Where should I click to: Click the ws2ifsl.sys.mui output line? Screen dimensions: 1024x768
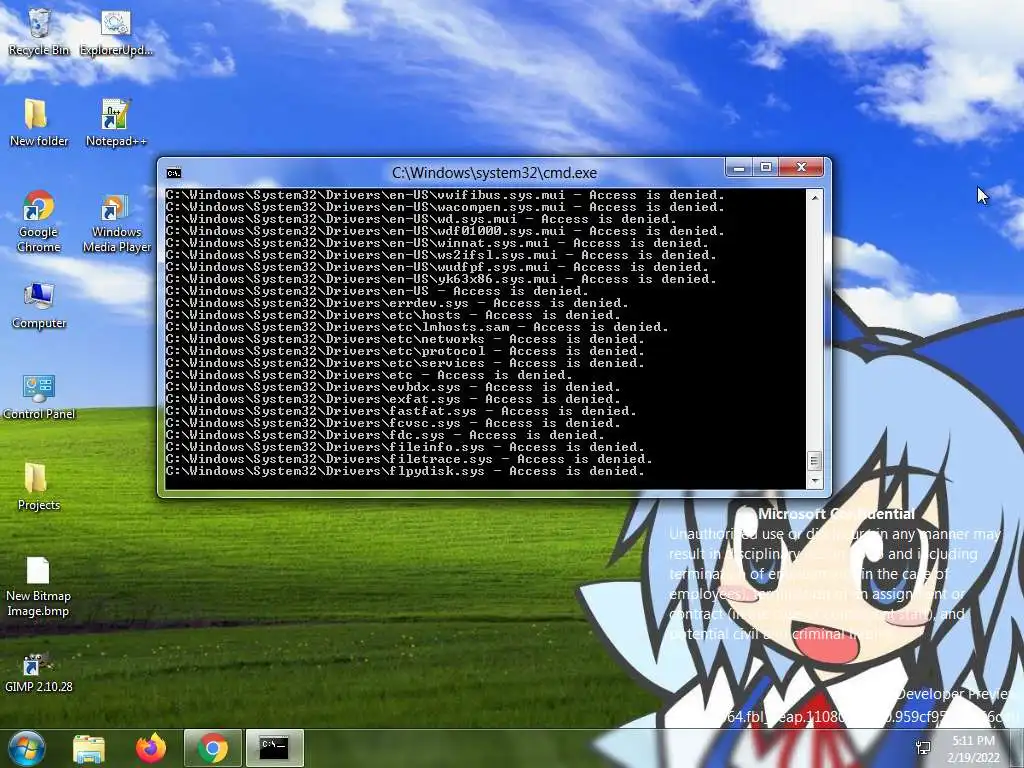441,255
